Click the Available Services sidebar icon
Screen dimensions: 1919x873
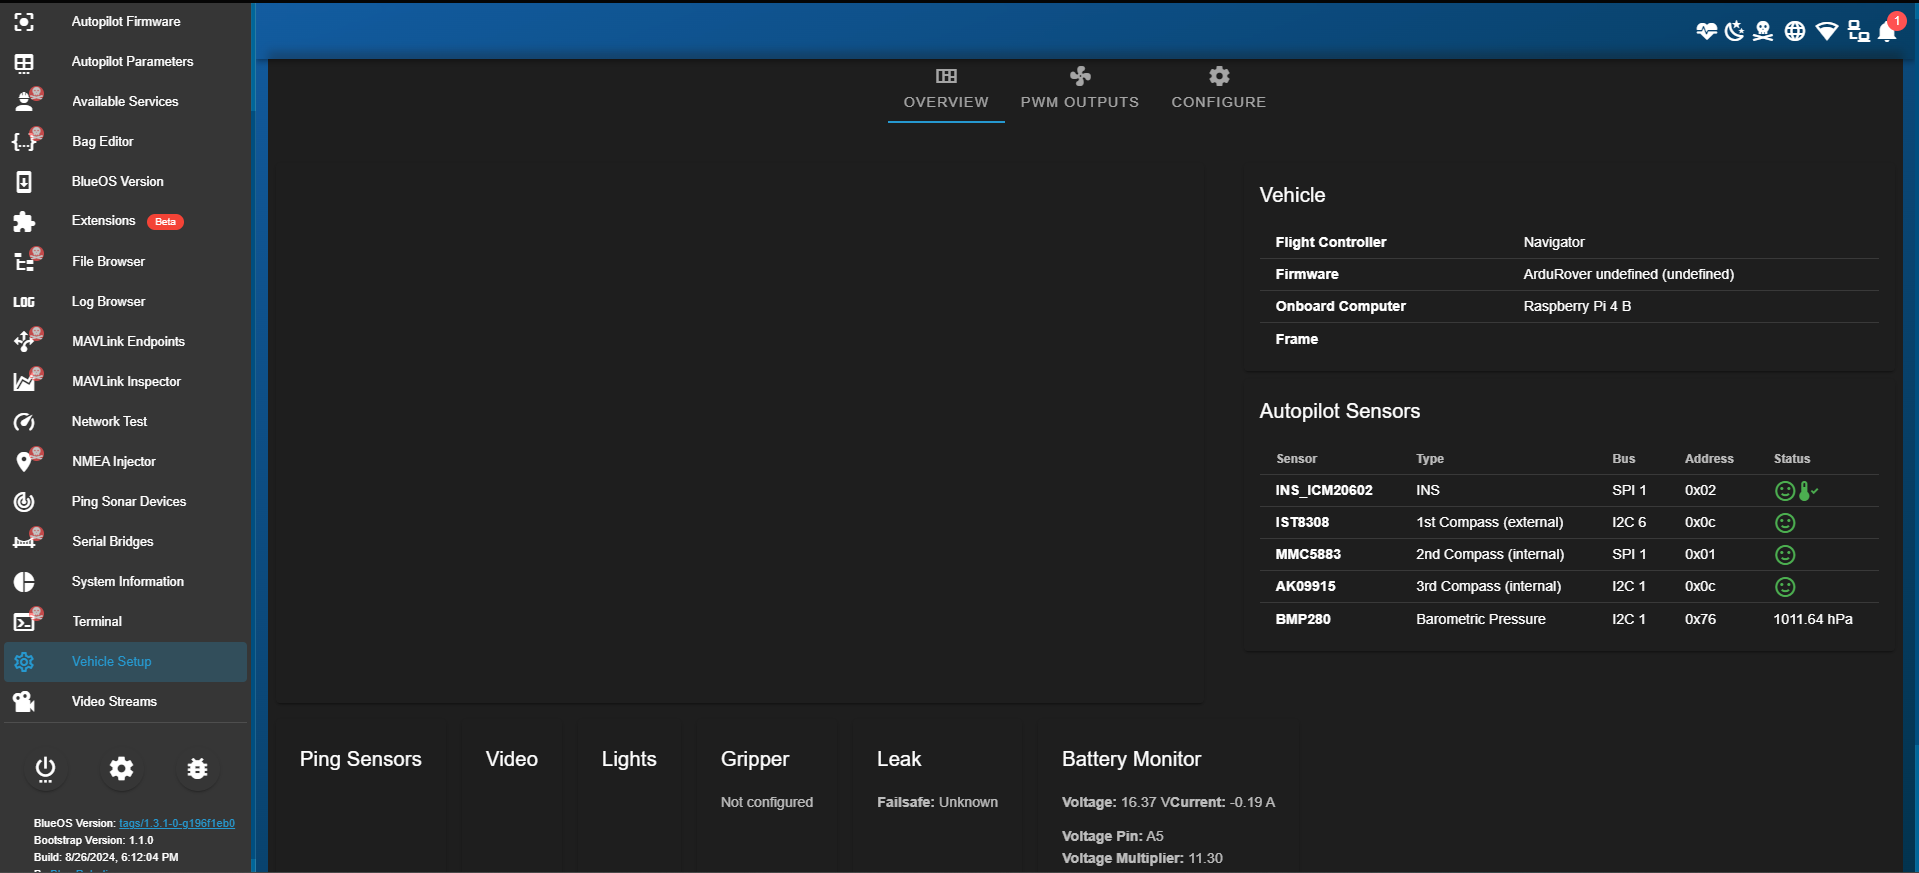[26, 100]
